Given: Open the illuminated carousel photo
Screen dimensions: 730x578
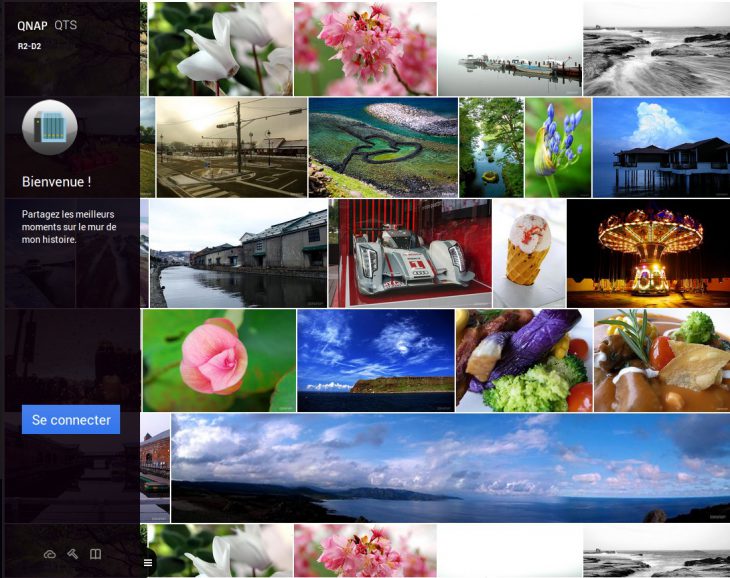Looking at the screenshot, I should pos(648,253).
